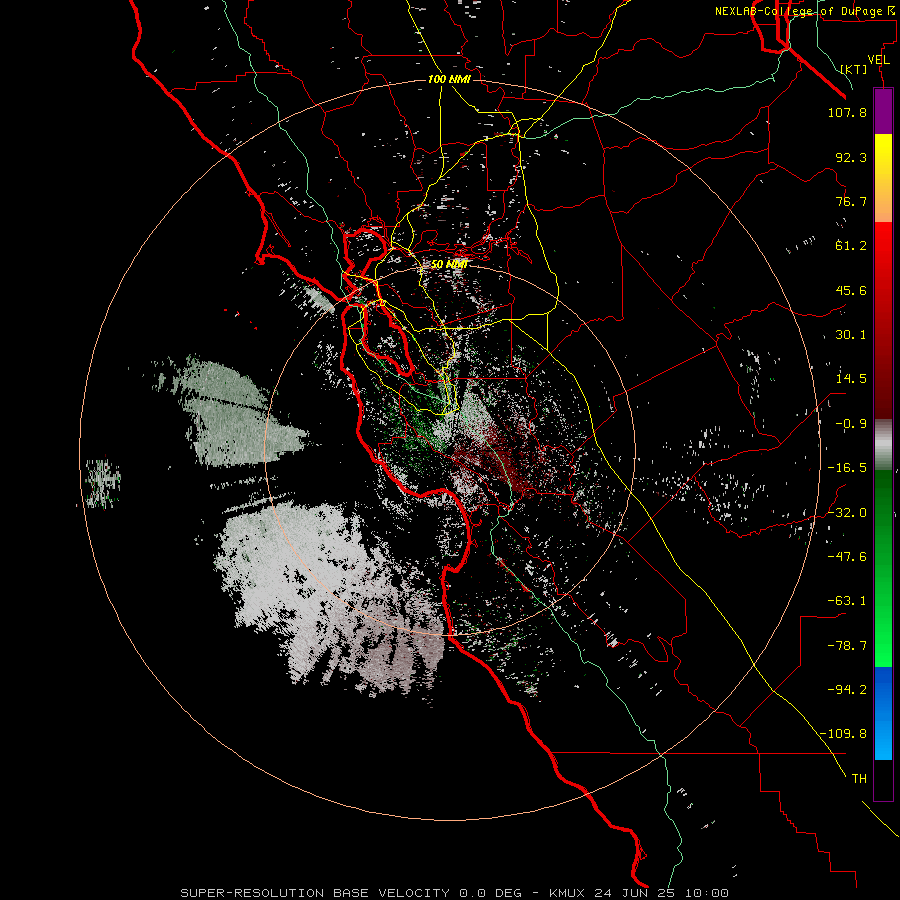
Task: Select the 61.2 velocity scale value
Action: pos(851,246)
